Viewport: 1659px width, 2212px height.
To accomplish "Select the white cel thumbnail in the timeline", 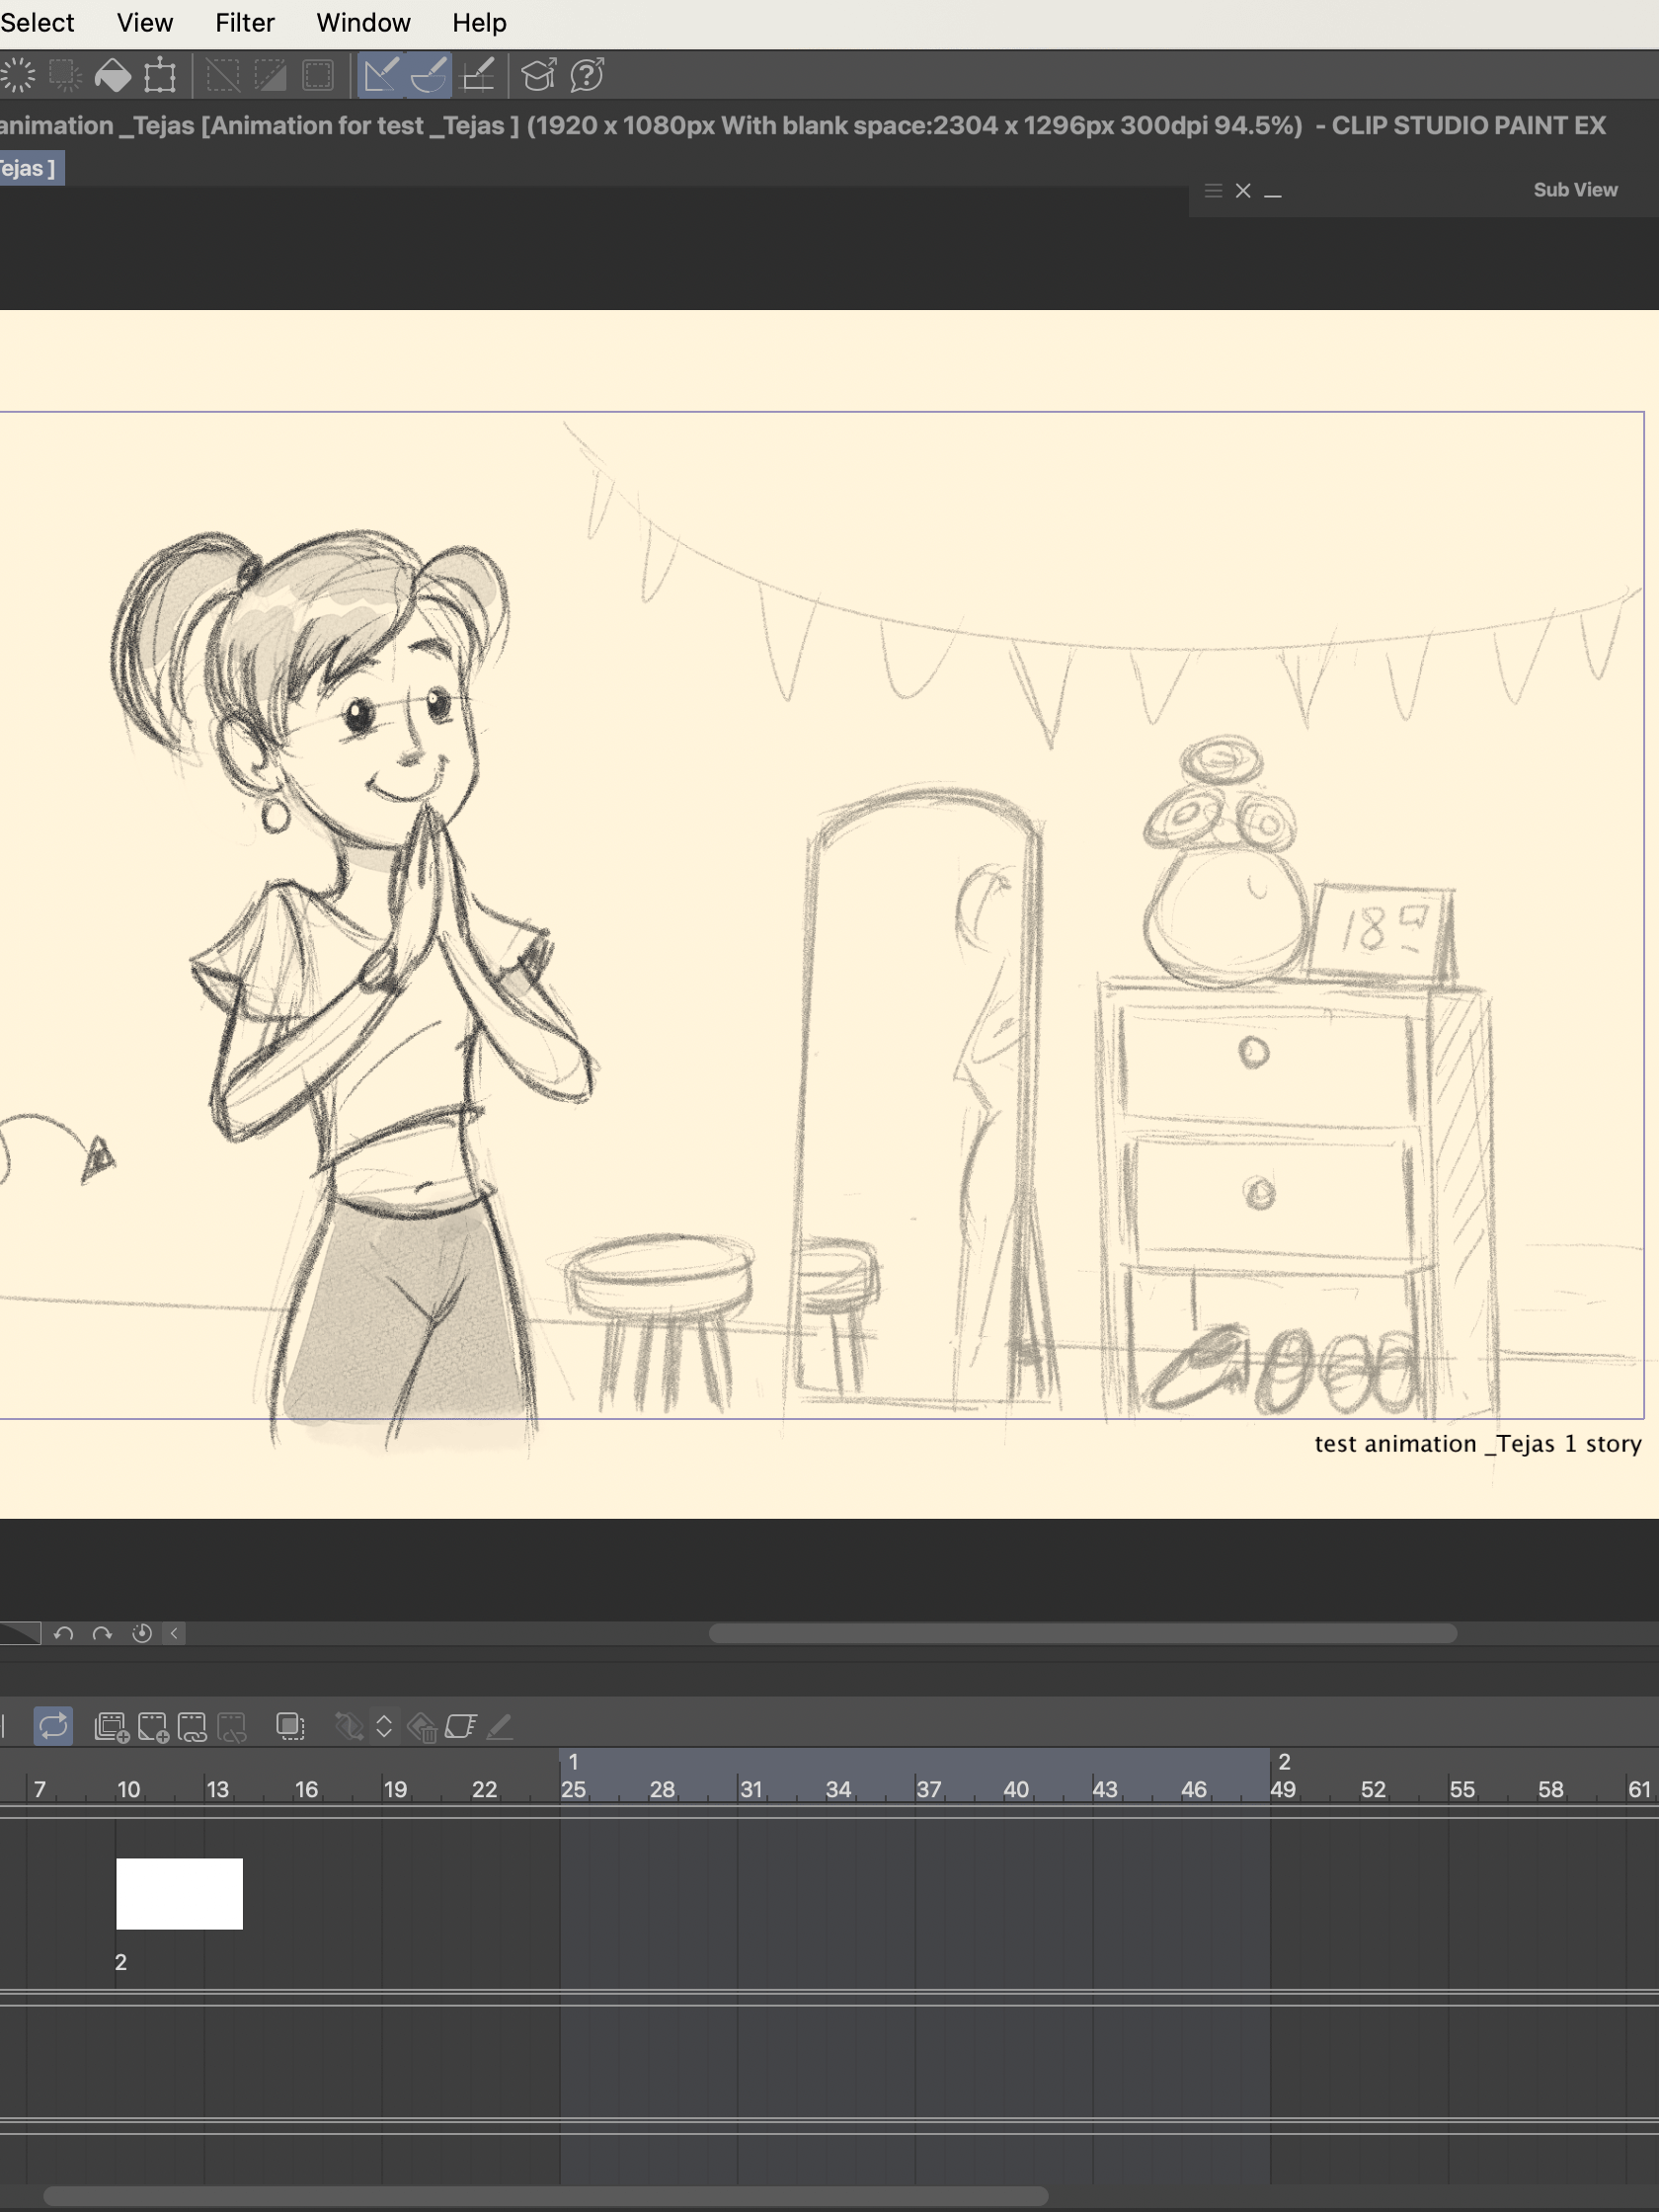I will 179,1894.
